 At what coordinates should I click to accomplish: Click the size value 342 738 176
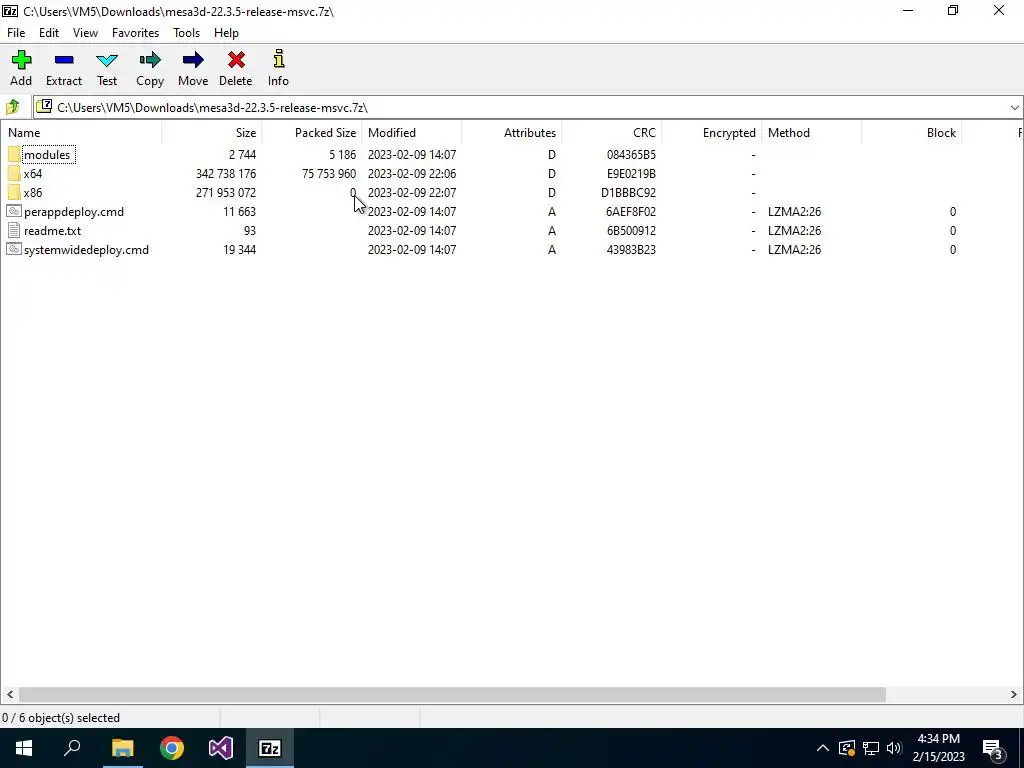coord(226,174)
